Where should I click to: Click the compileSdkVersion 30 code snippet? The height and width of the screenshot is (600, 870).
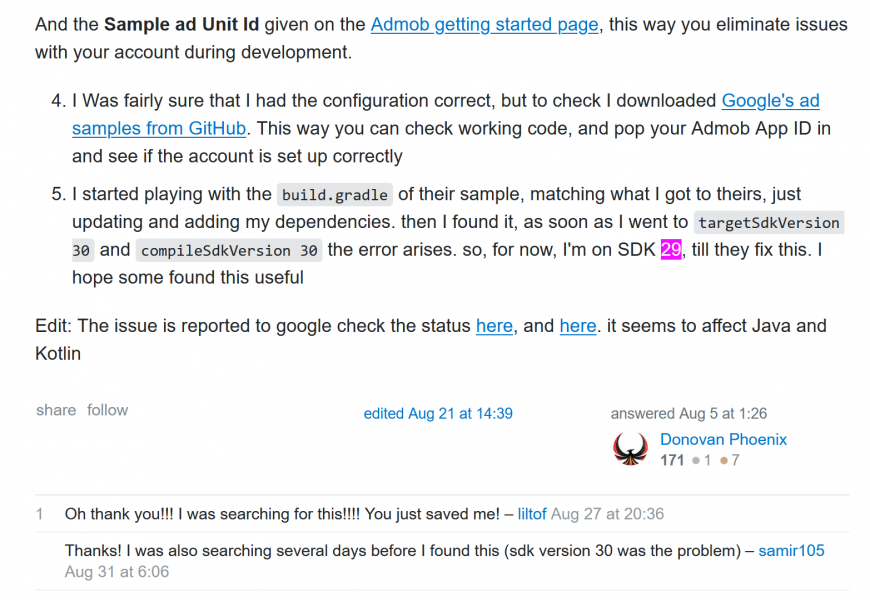229,250
